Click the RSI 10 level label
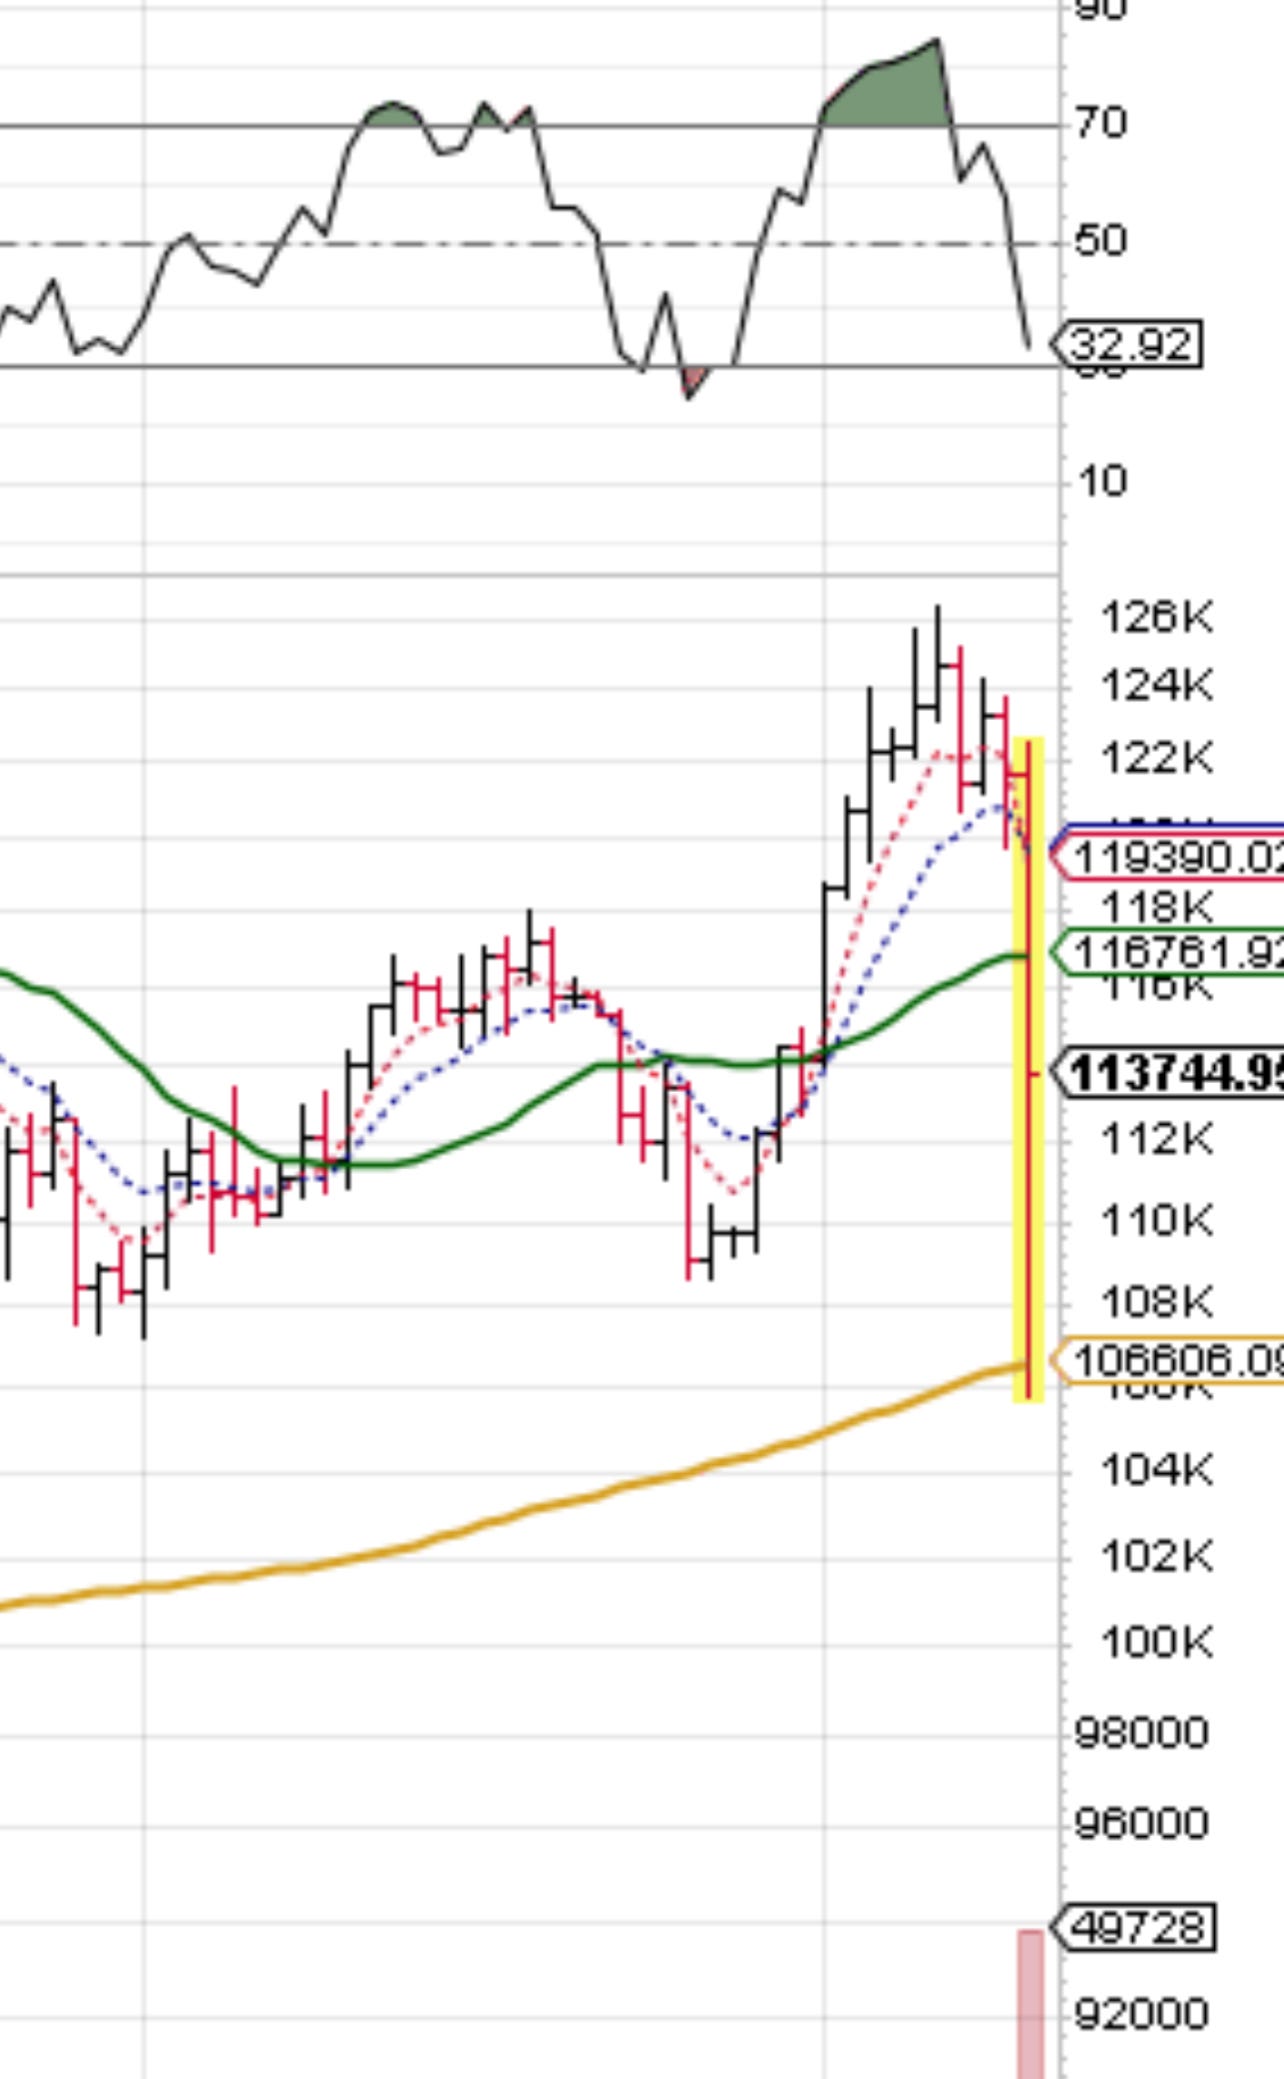Viewport: 1284px width, 2079px height. pyautogui.click(x=1103, y=482)
